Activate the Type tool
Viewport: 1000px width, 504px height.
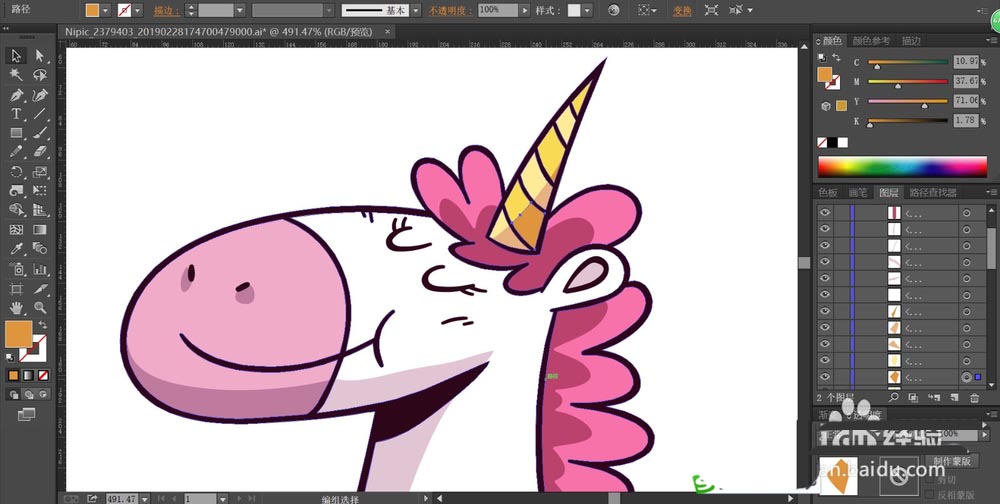pos(16,114)
